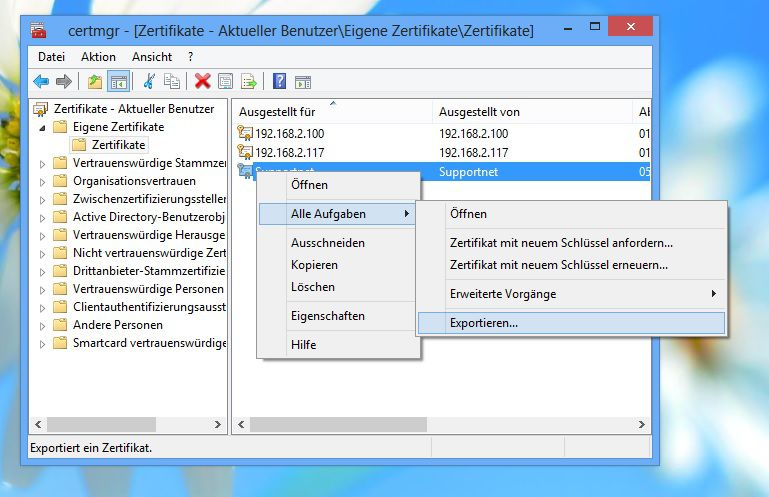769x497 pixels.
Task: Click the Forward arrow toolbar icon
Action: 64,81
